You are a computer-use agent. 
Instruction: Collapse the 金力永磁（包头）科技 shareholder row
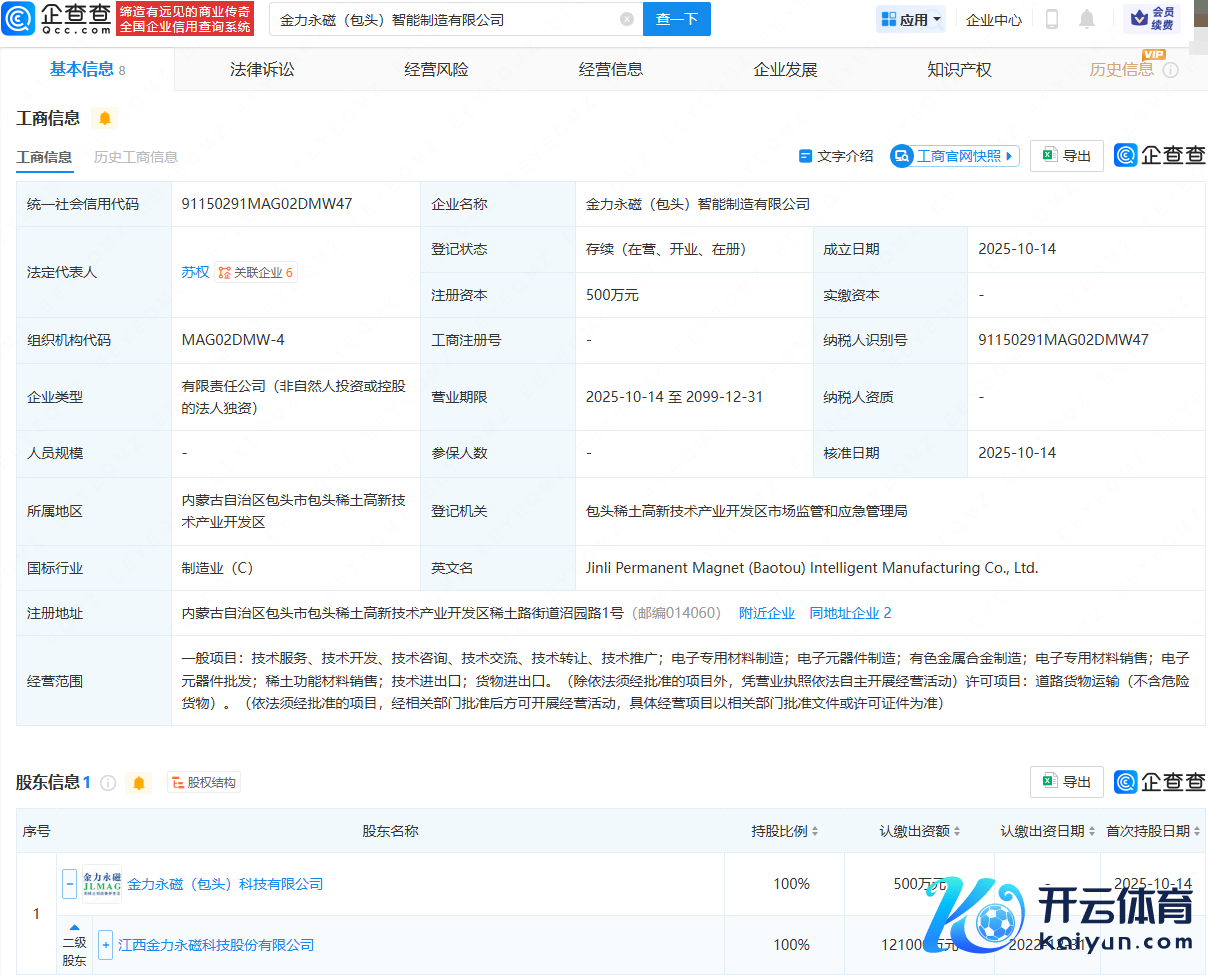[x=70, y=884]
